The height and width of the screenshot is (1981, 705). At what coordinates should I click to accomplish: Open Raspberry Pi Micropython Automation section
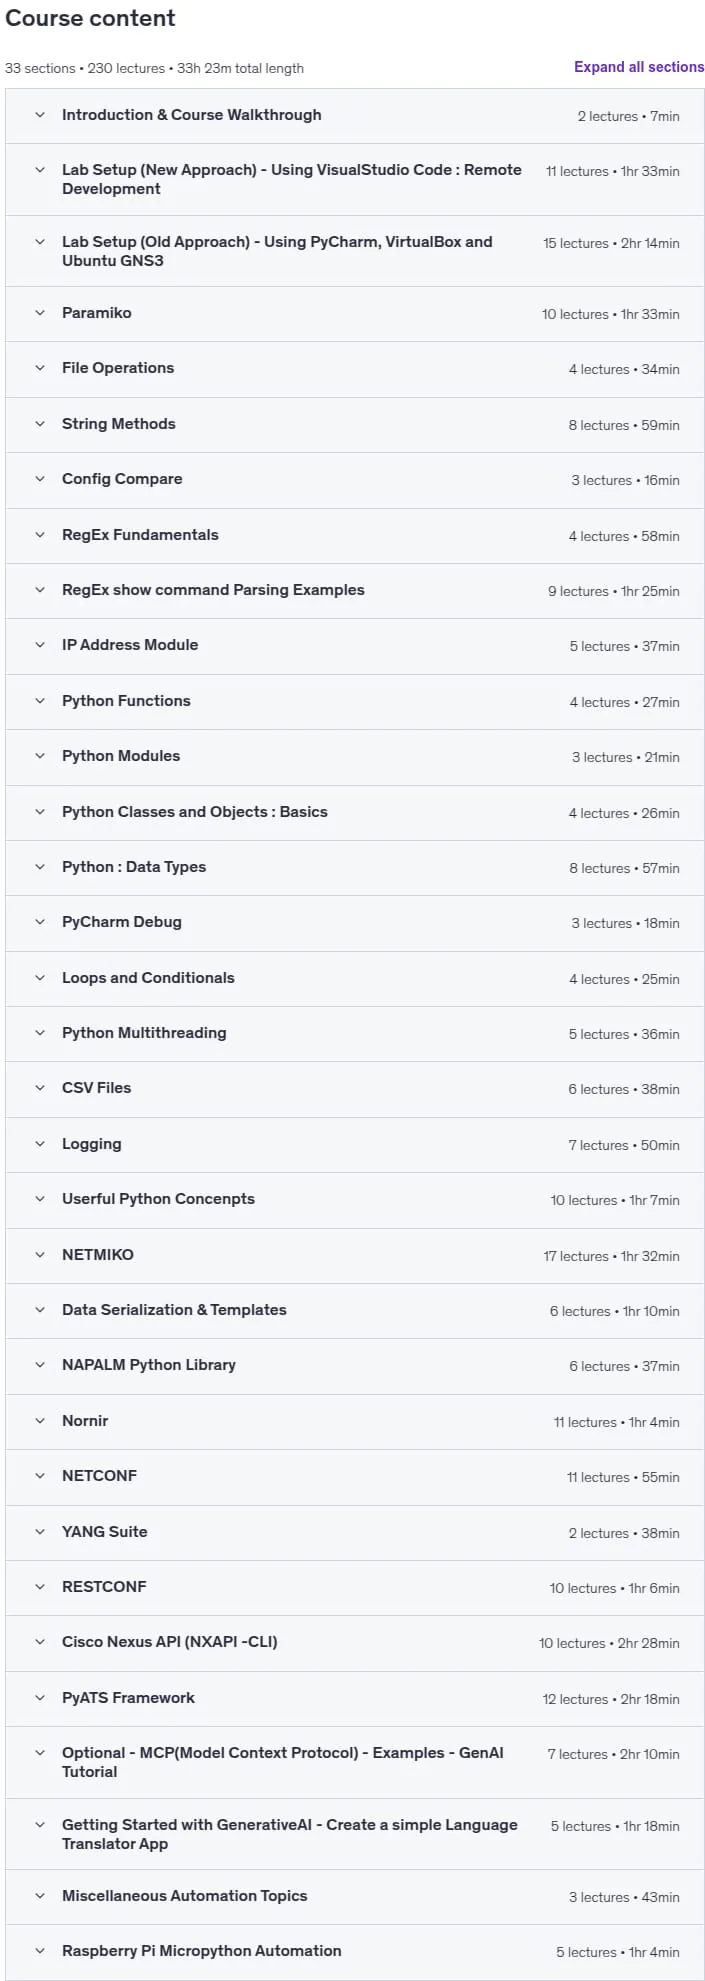point(355,1952)
